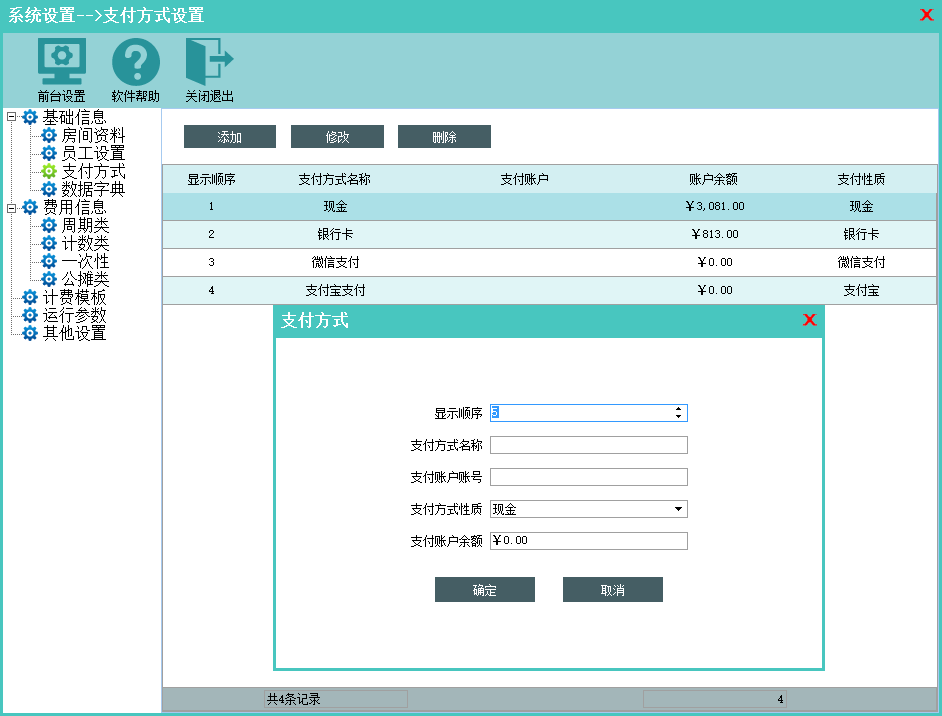Select 房间资料 in the sidebar tree
This screenshot has height=716, width=942.
(x=93, y=135)
